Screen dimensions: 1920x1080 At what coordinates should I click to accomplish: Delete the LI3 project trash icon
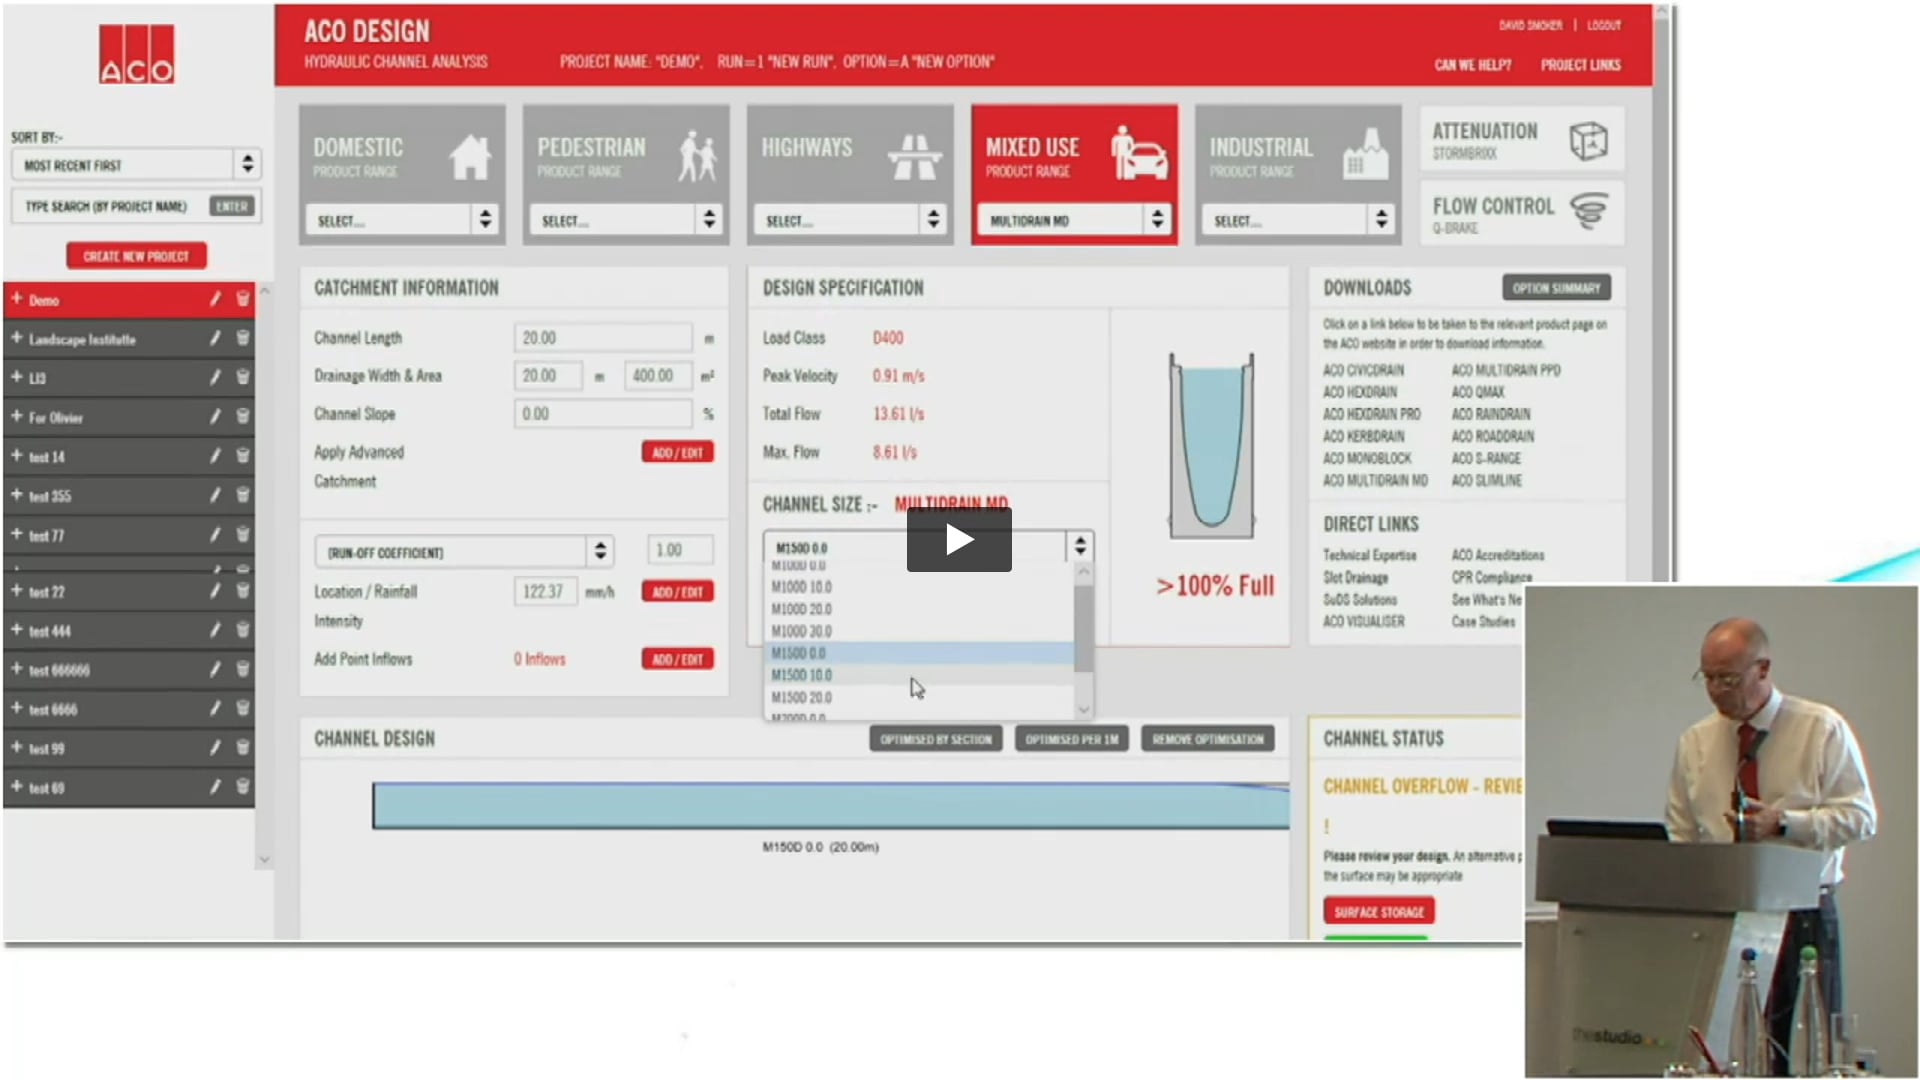(x=242, y=378)
